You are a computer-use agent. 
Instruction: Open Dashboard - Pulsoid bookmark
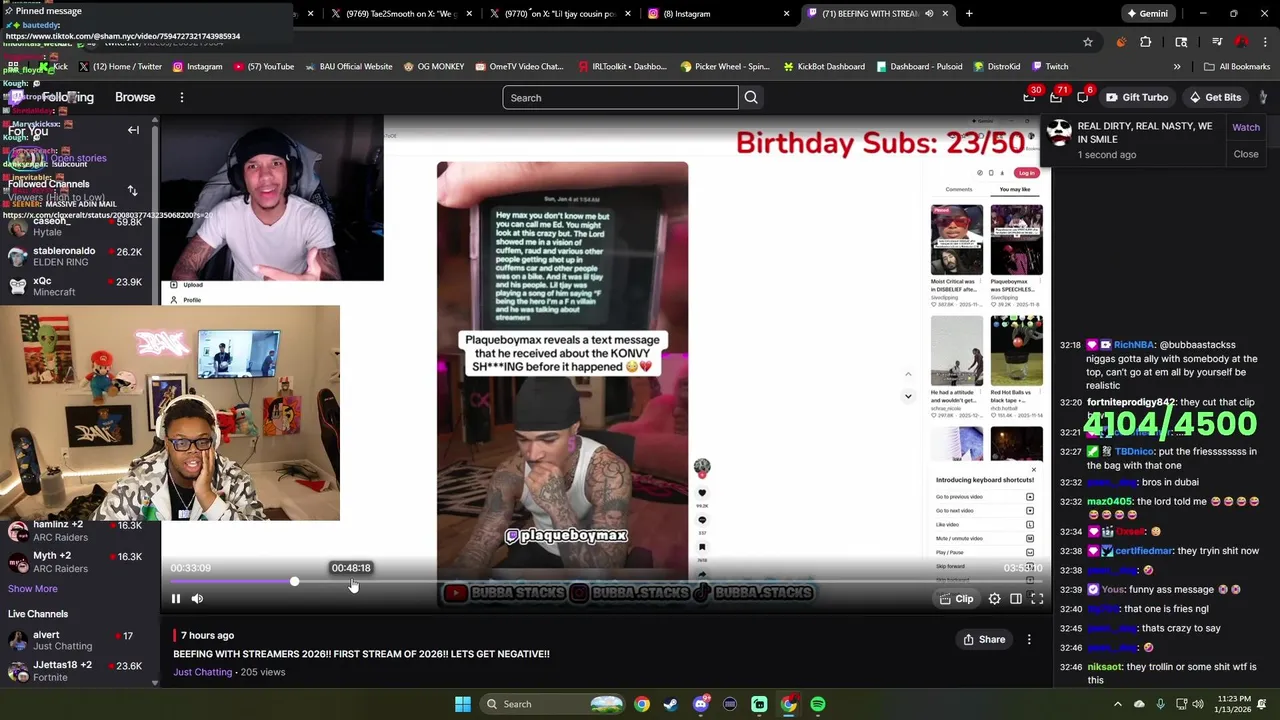point(919,67)
